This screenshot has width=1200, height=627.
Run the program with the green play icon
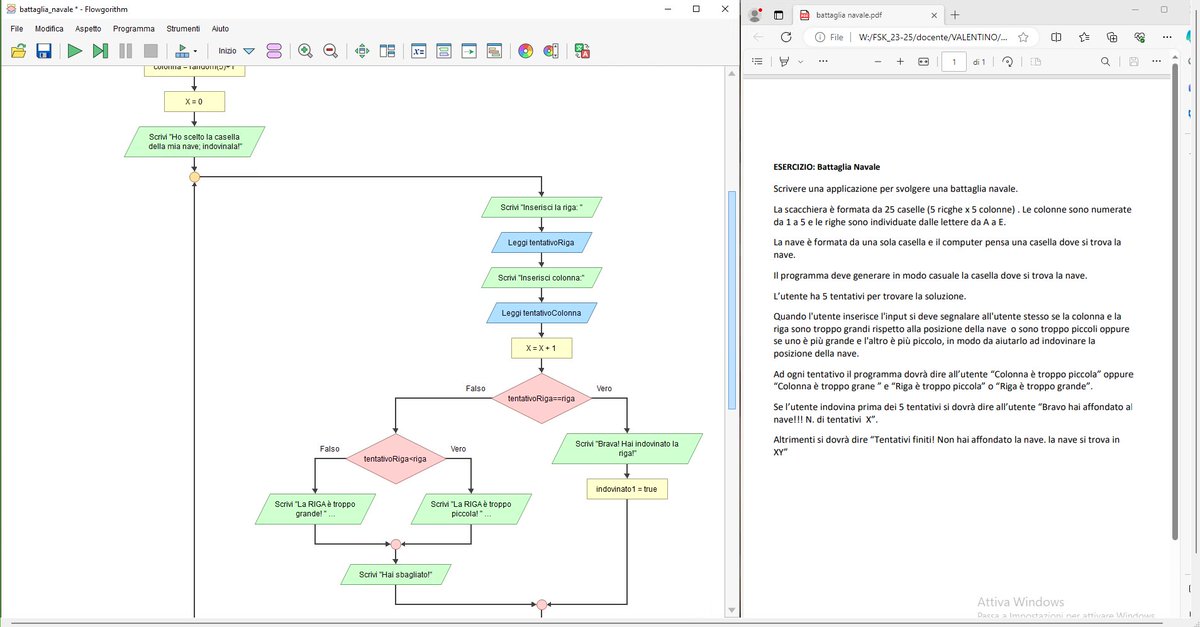(x=75, y=51)
